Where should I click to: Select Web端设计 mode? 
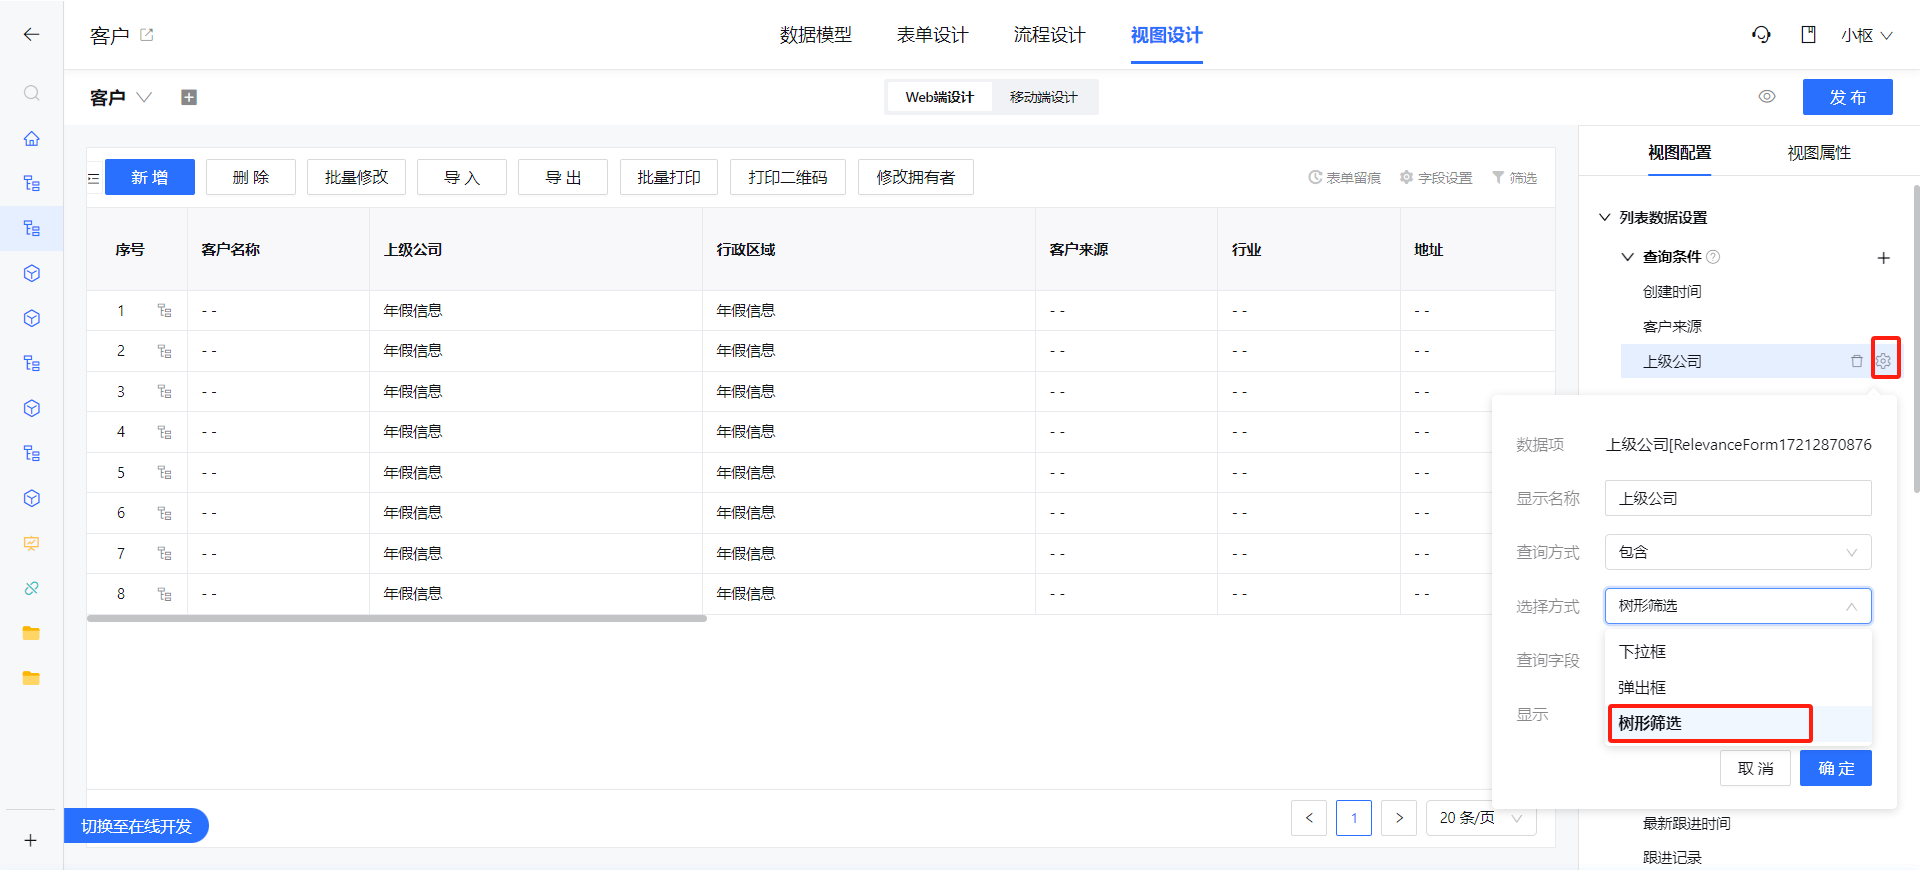click(x=940, y=97)
